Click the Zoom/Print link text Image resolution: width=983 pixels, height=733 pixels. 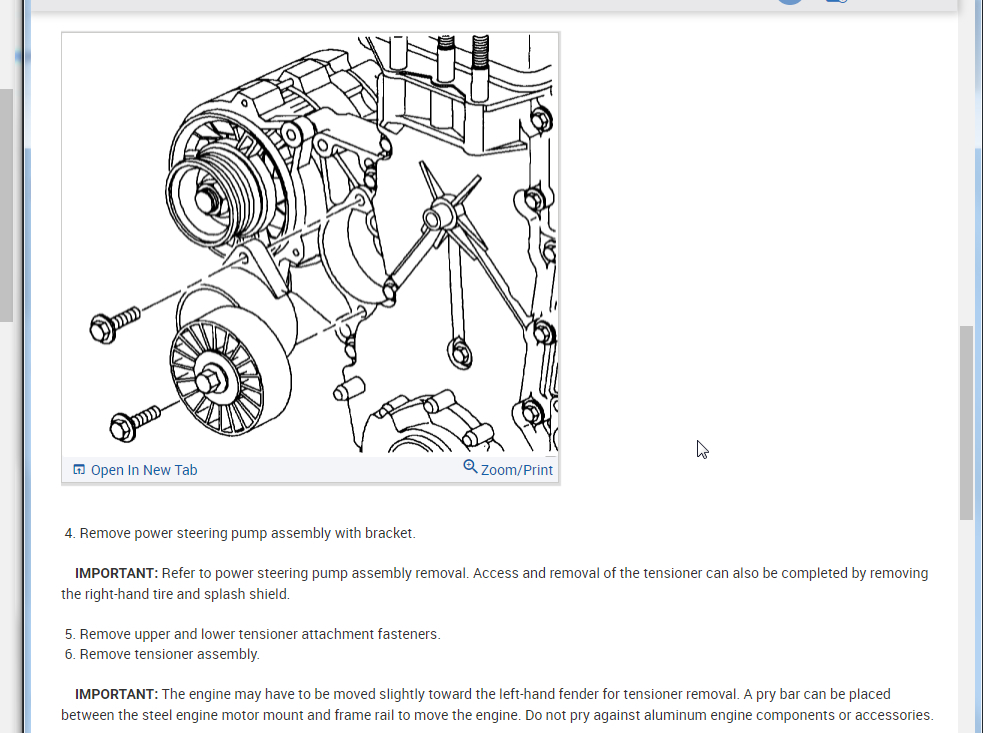point(517,470)
